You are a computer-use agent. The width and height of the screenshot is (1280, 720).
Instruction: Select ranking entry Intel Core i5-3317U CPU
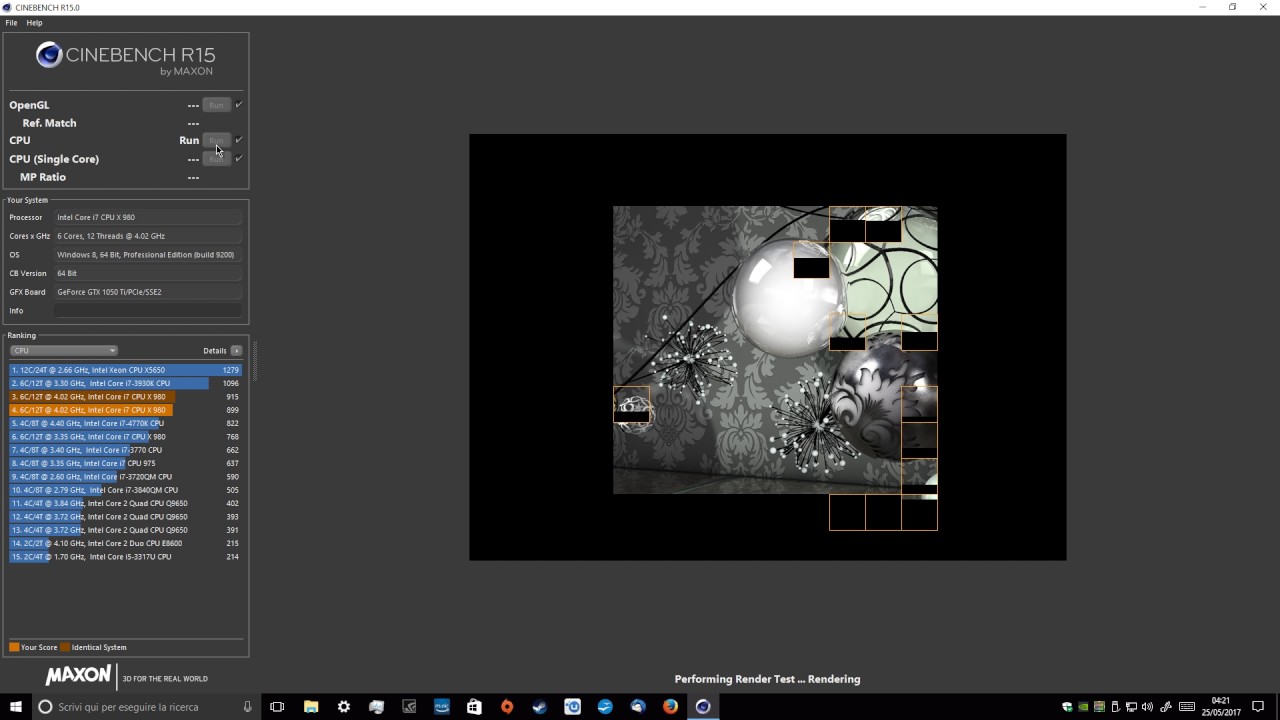coord(125,557)
